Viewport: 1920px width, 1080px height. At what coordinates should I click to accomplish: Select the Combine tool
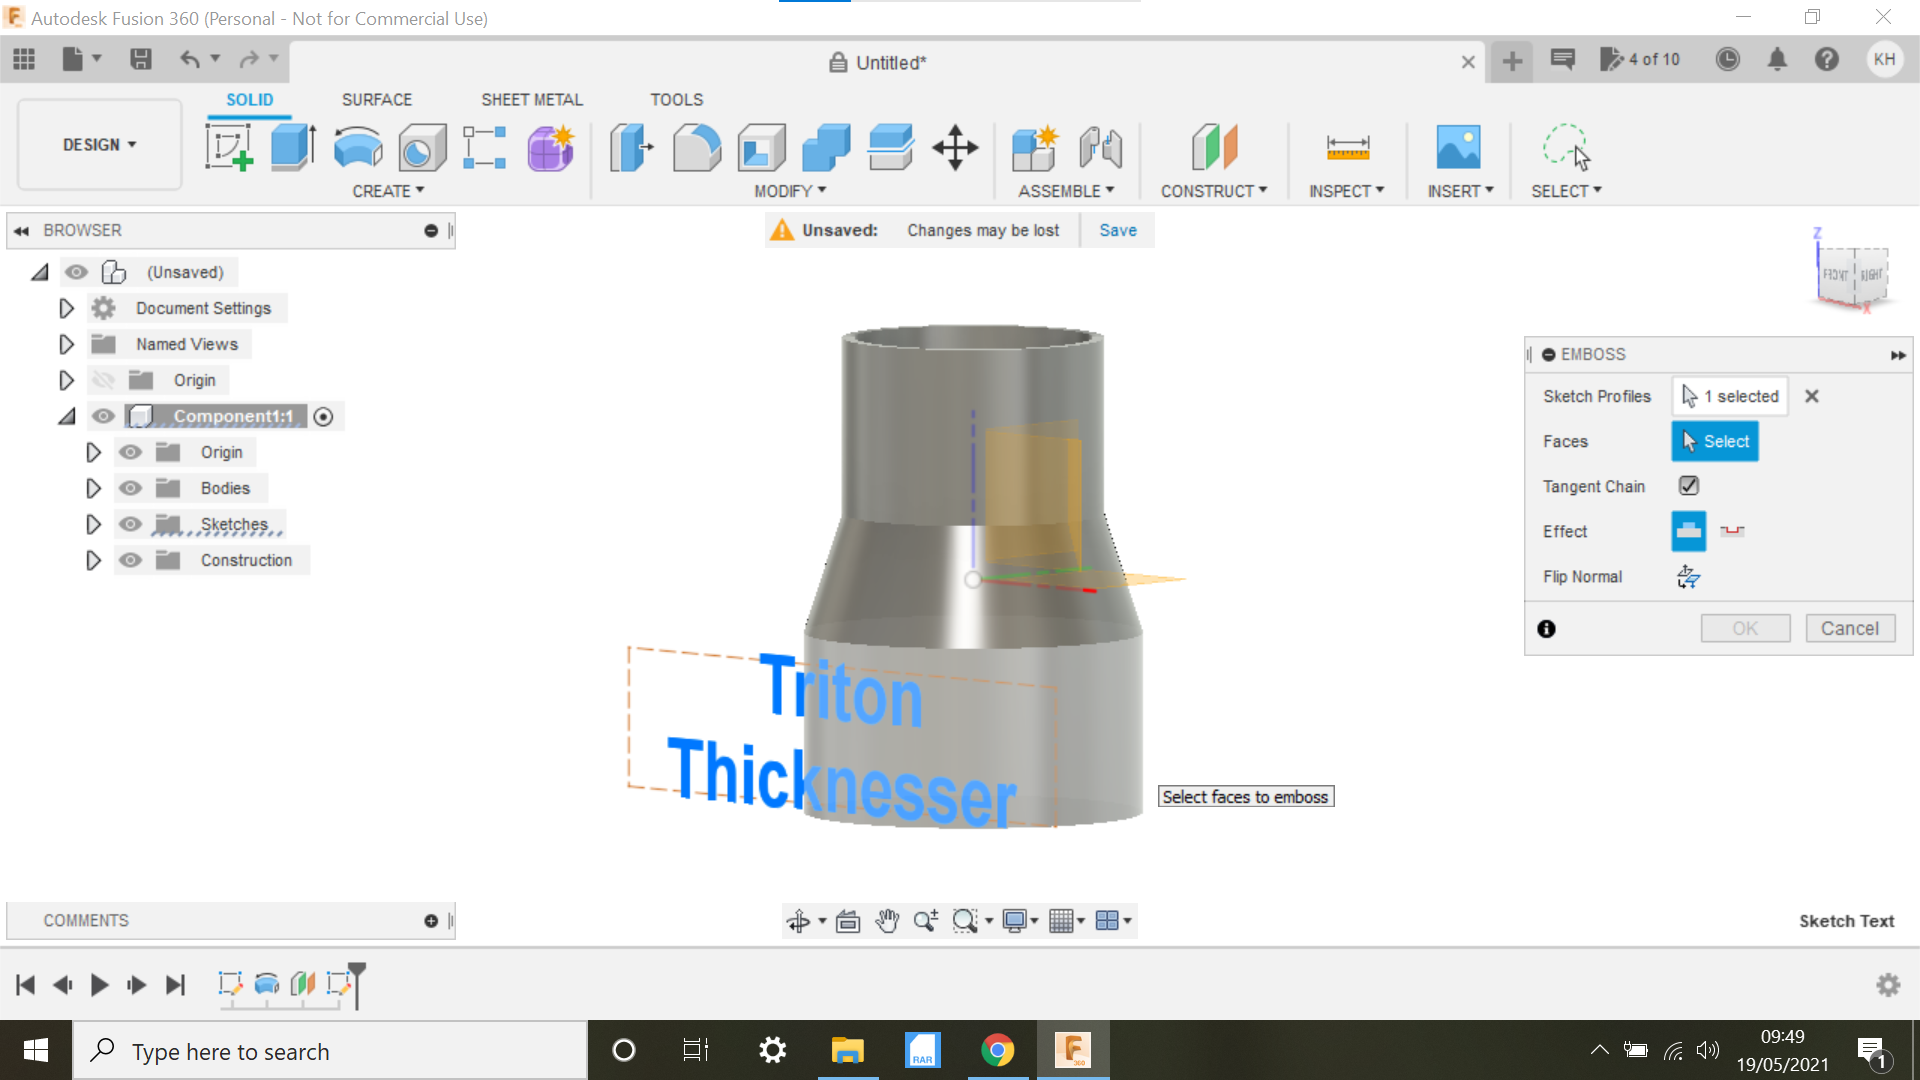pos(826,148)
